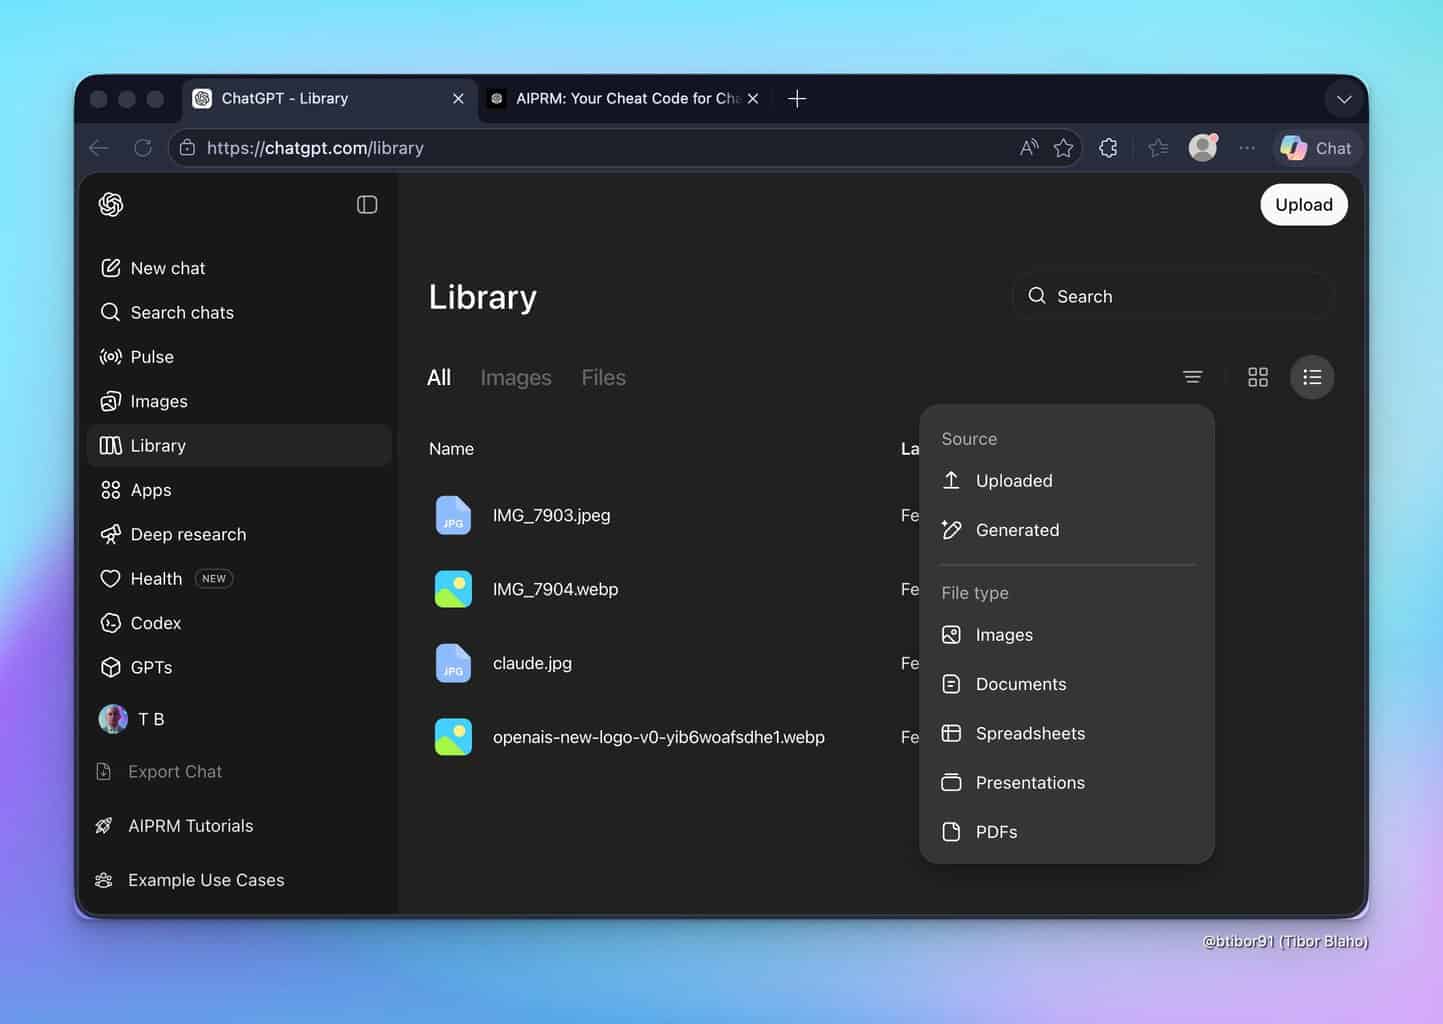Click JPG file icon of claude.jpg
This screenshot has height=1024, width=1443.
(x=453, y=663)
